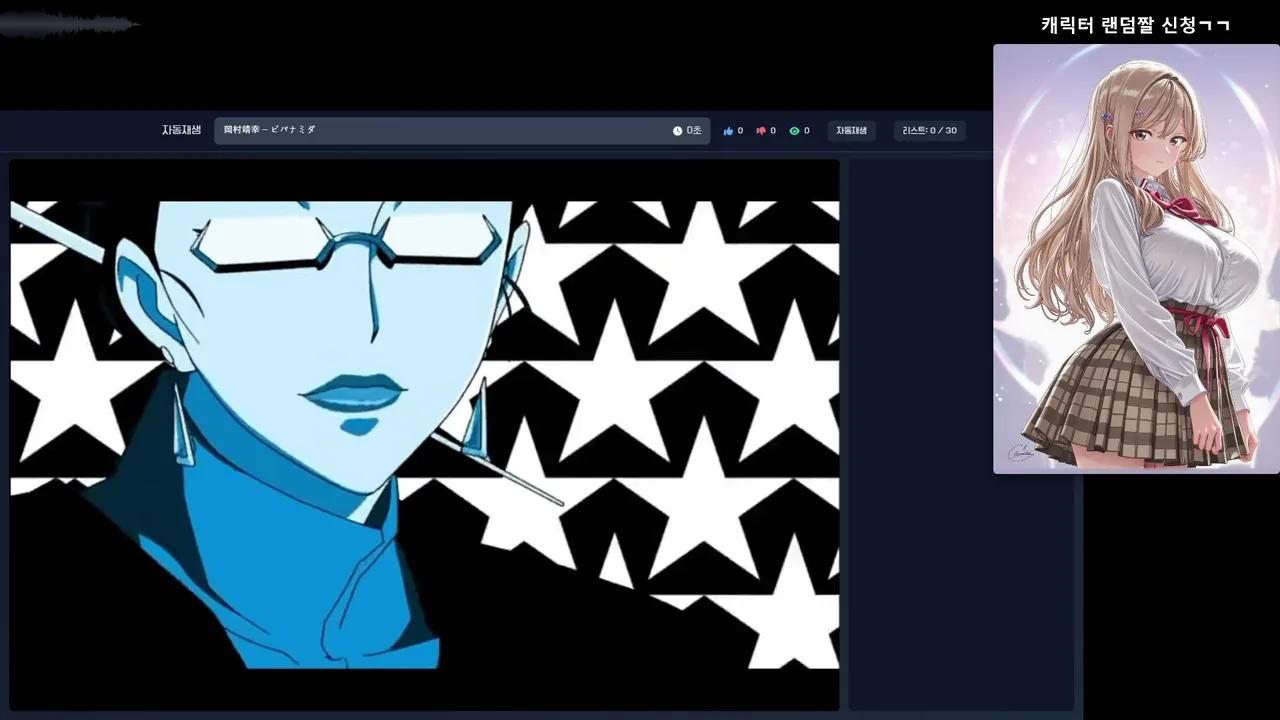Click the thumbs-up like icon
The width and height of the screenshot is (1280, 720).
coord(728,131)
